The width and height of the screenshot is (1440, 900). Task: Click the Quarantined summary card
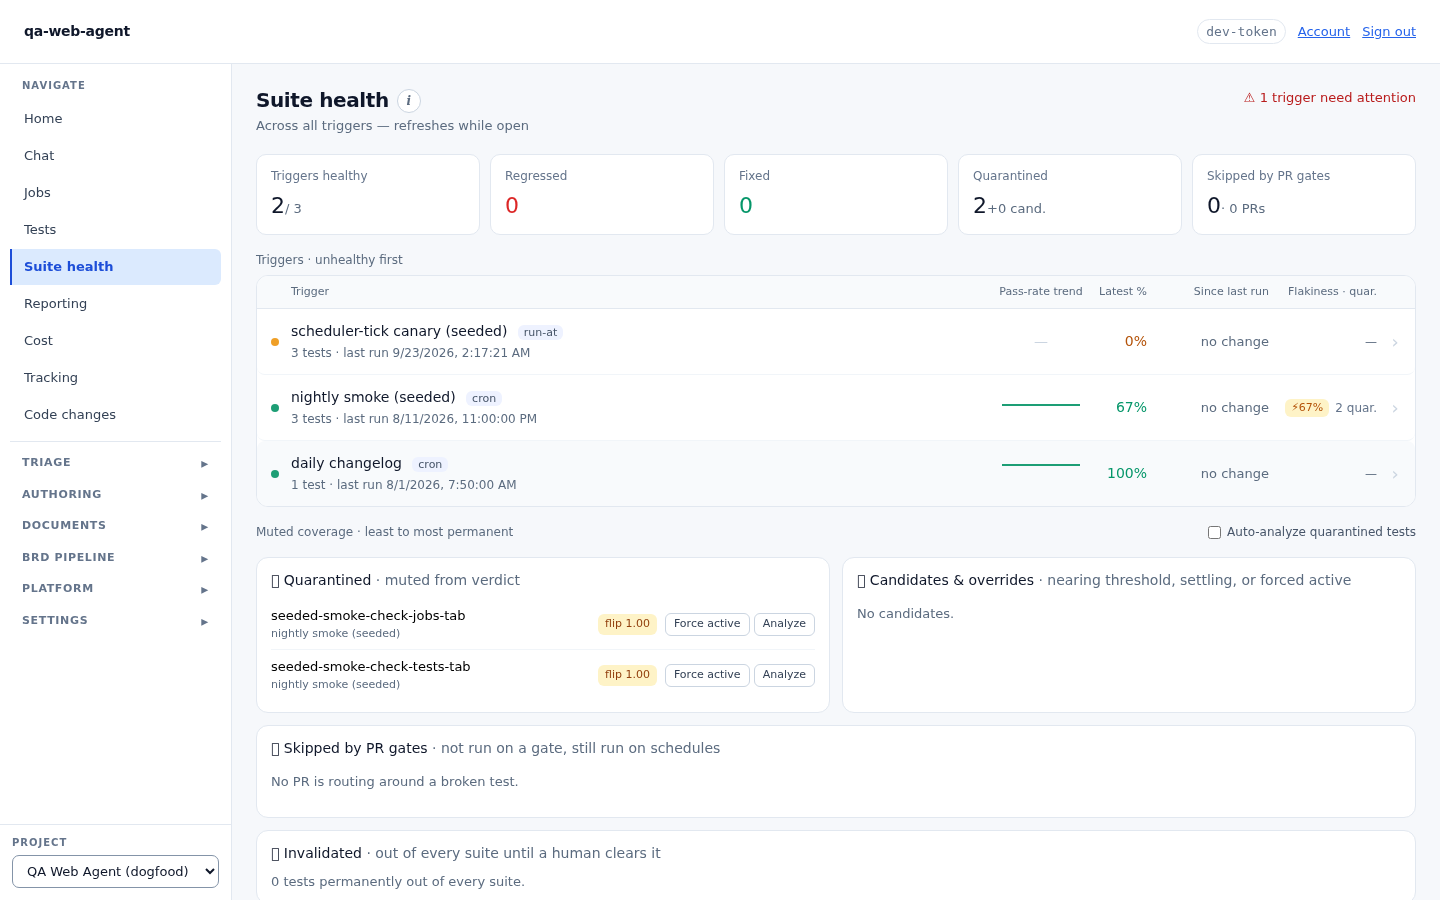pyautogui.click(x=1070, y=195)
